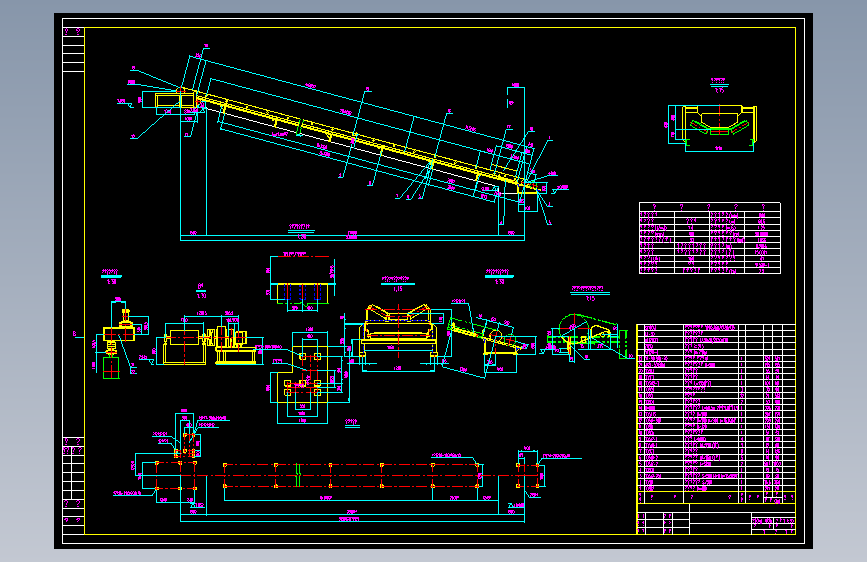This screenshot has height=562, width=867.
Task: Select the revision block in upper-left margin
Action: coord(74,50)
